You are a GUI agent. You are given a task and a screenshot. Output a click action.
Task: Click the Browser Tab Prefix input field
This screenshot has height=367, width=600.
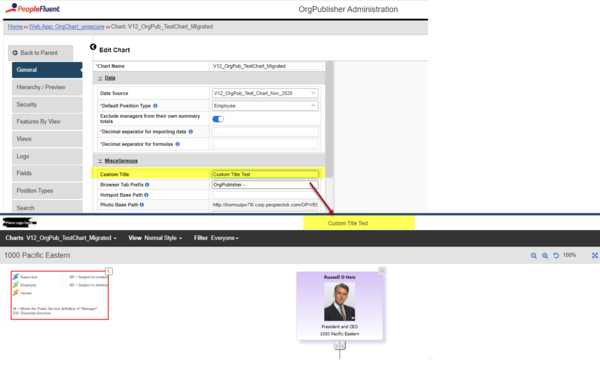click(265, 185)
